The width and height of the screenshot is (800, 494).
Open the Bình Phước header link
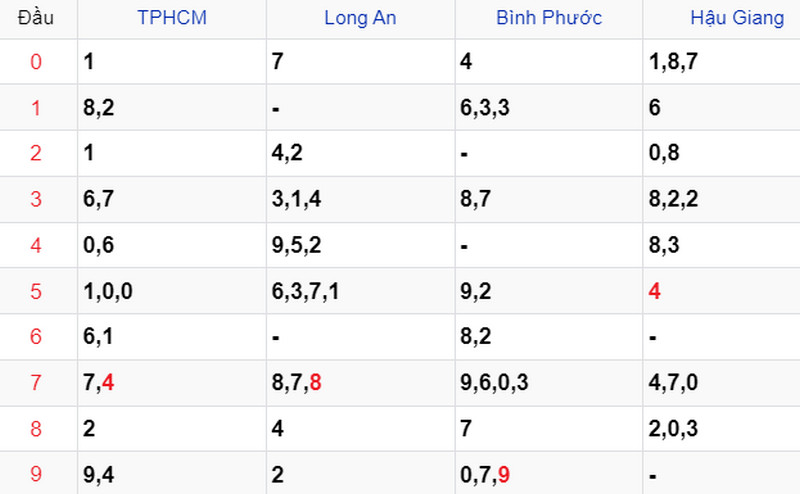pyautogui.click(x=549, y=18)
